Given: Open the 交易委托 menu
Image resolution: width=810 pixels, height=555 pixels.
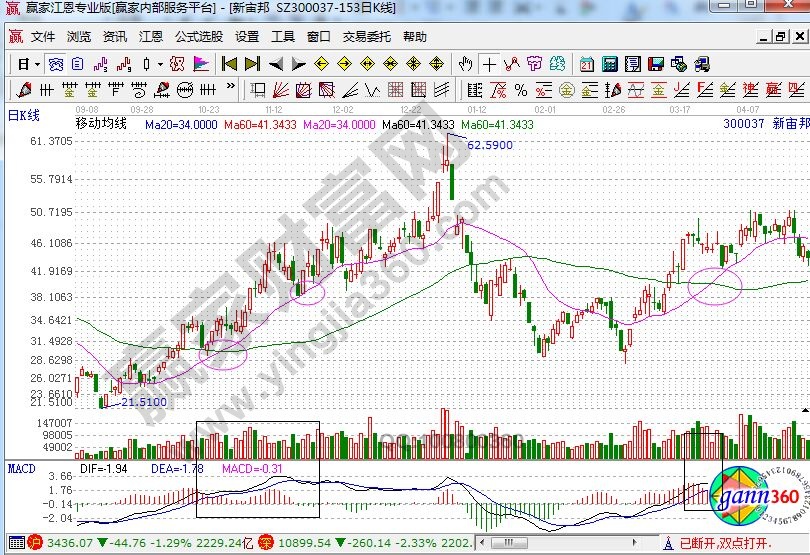Looking at the screenshot, I should 367,37.
